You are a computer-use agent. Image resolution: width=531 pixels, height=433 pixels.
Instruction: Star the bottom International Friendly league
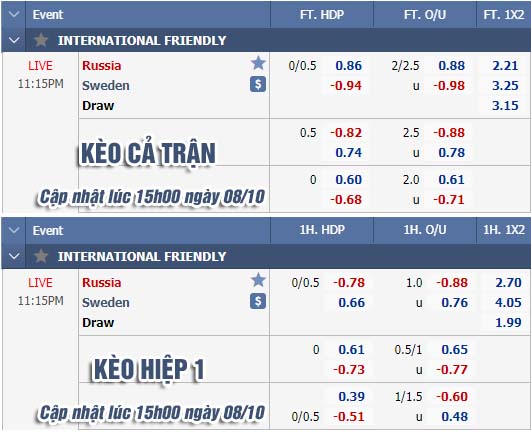41,256
